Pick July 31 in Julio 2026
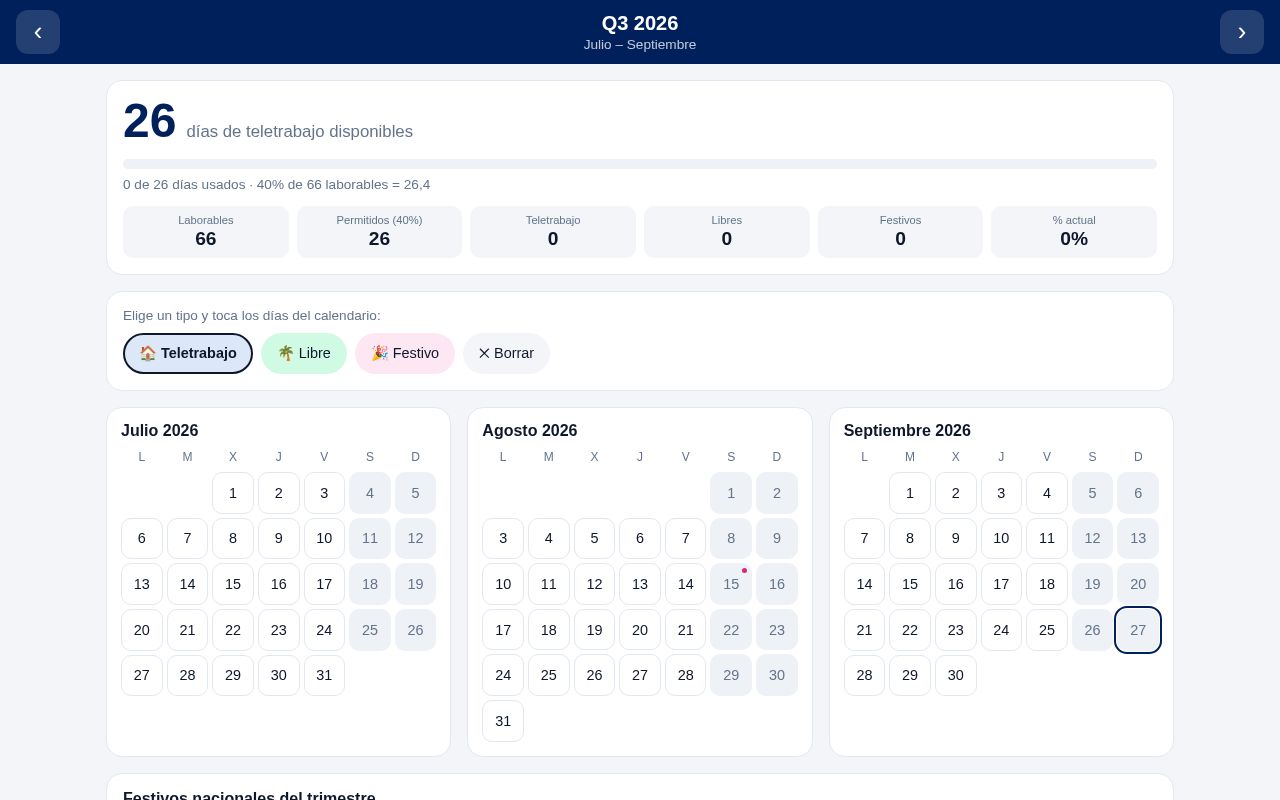Image resolution: width=1280 pixels, height=800 pixels. 324,675
